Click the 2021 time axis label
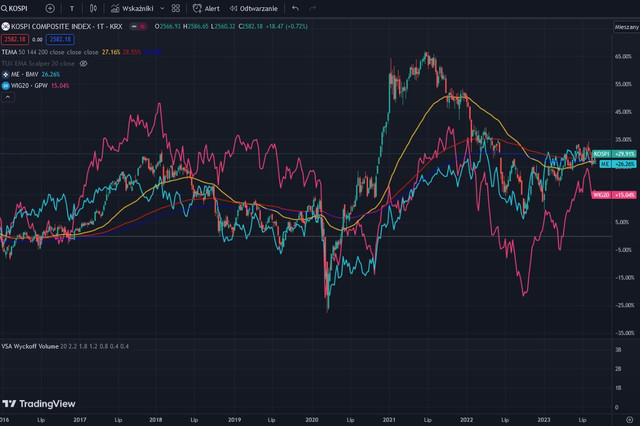Image resolution: width=640 pixels, height=426 pixels. pyautogui.click(x=389, y=420)
